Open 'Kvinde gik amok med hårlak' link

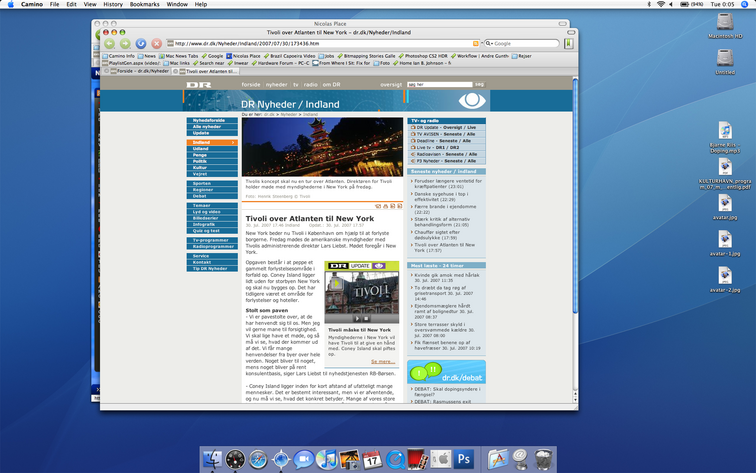(x=447, y=275)
